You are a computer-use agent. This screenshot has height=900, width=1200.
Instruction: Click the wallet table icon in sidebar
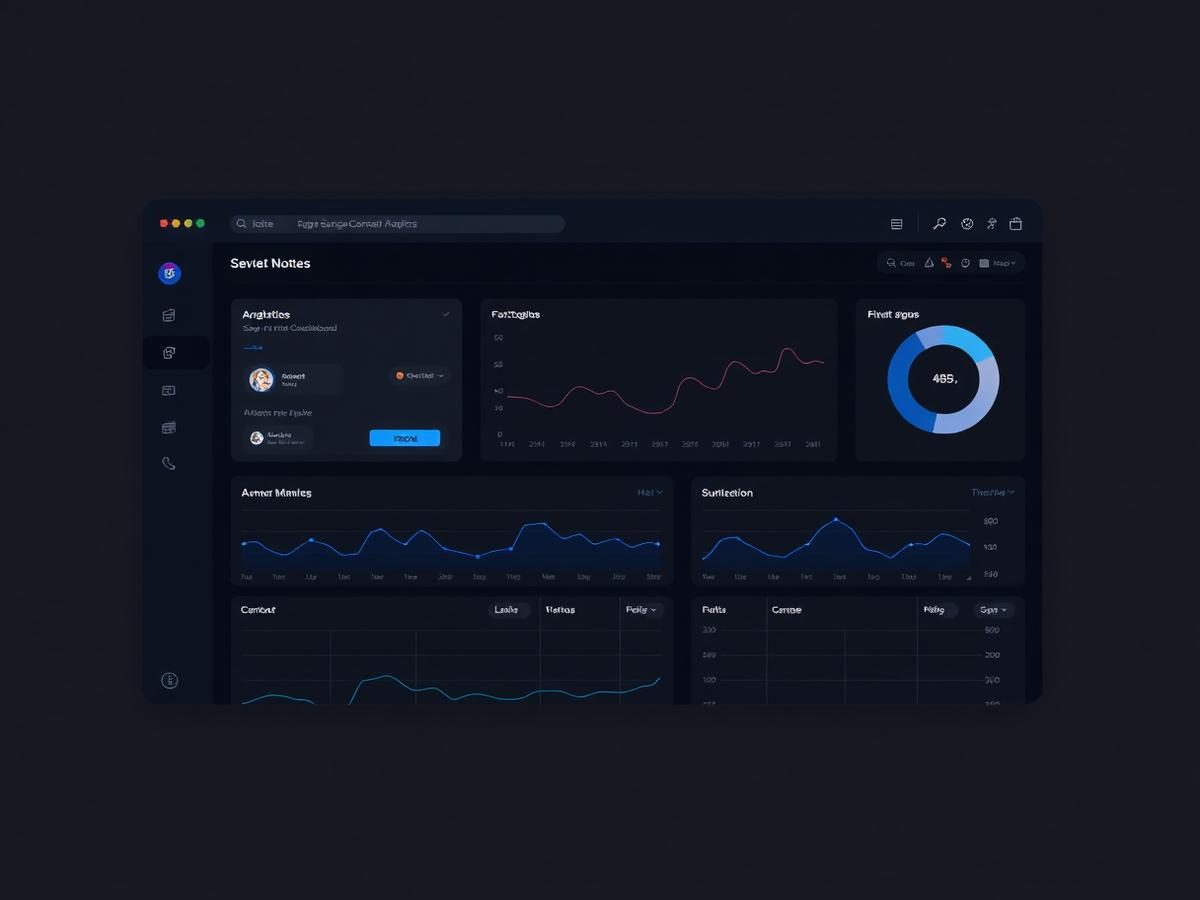coord(169,428)
